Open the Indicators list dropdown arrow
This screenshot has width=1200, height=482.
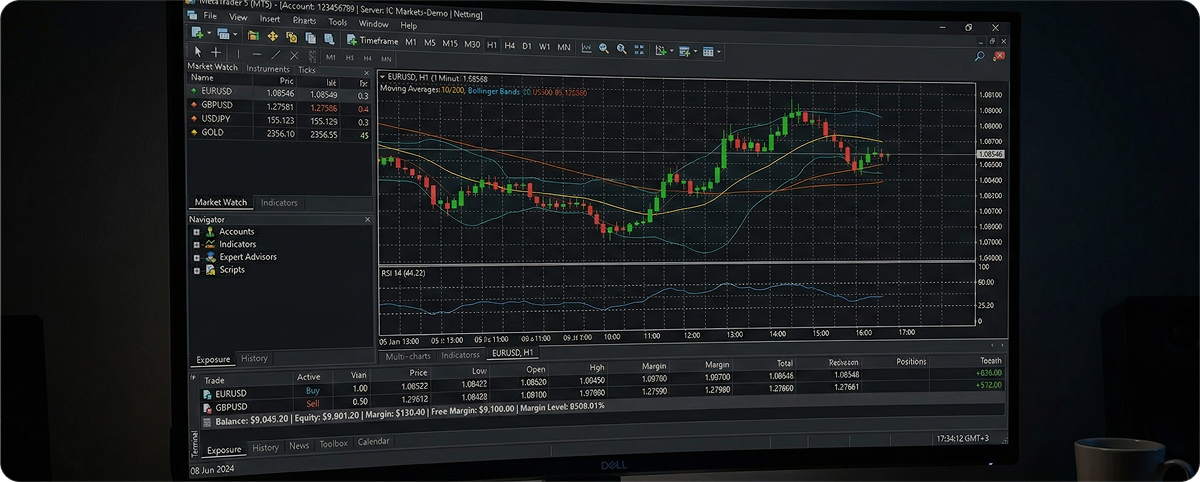coord(672,51)
